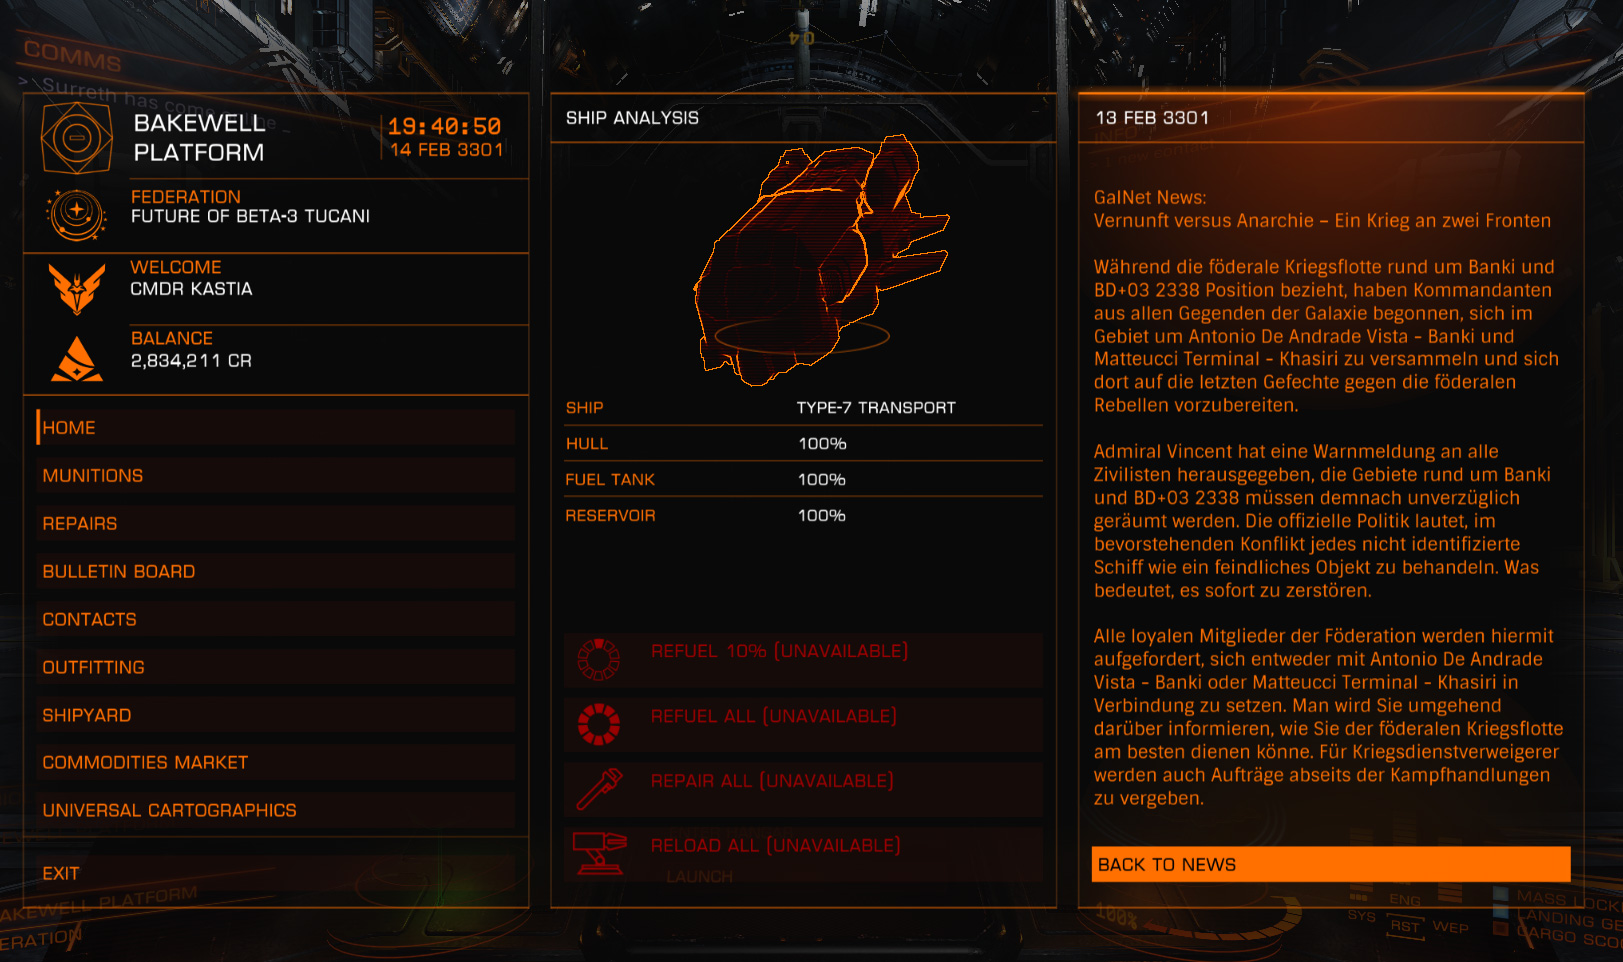Open the Contacts menu
This screenshot has height=962, width=1623.
[x=276, y=619]
